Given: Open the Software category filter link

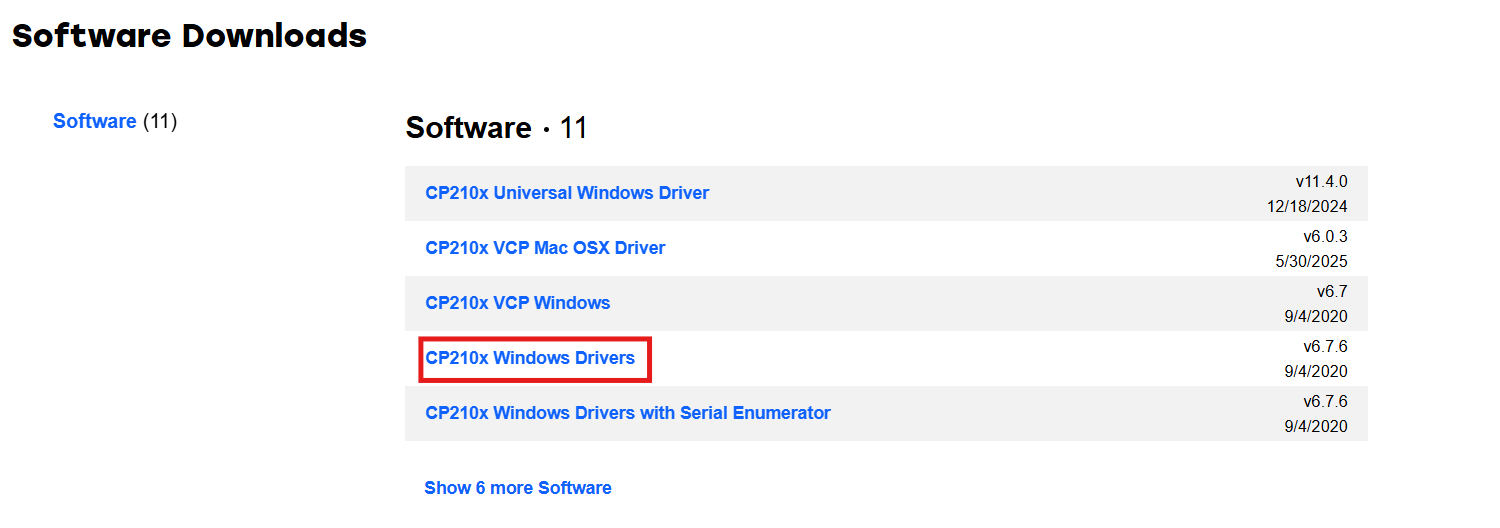Looking at the screenshot, I should [94, 121].
